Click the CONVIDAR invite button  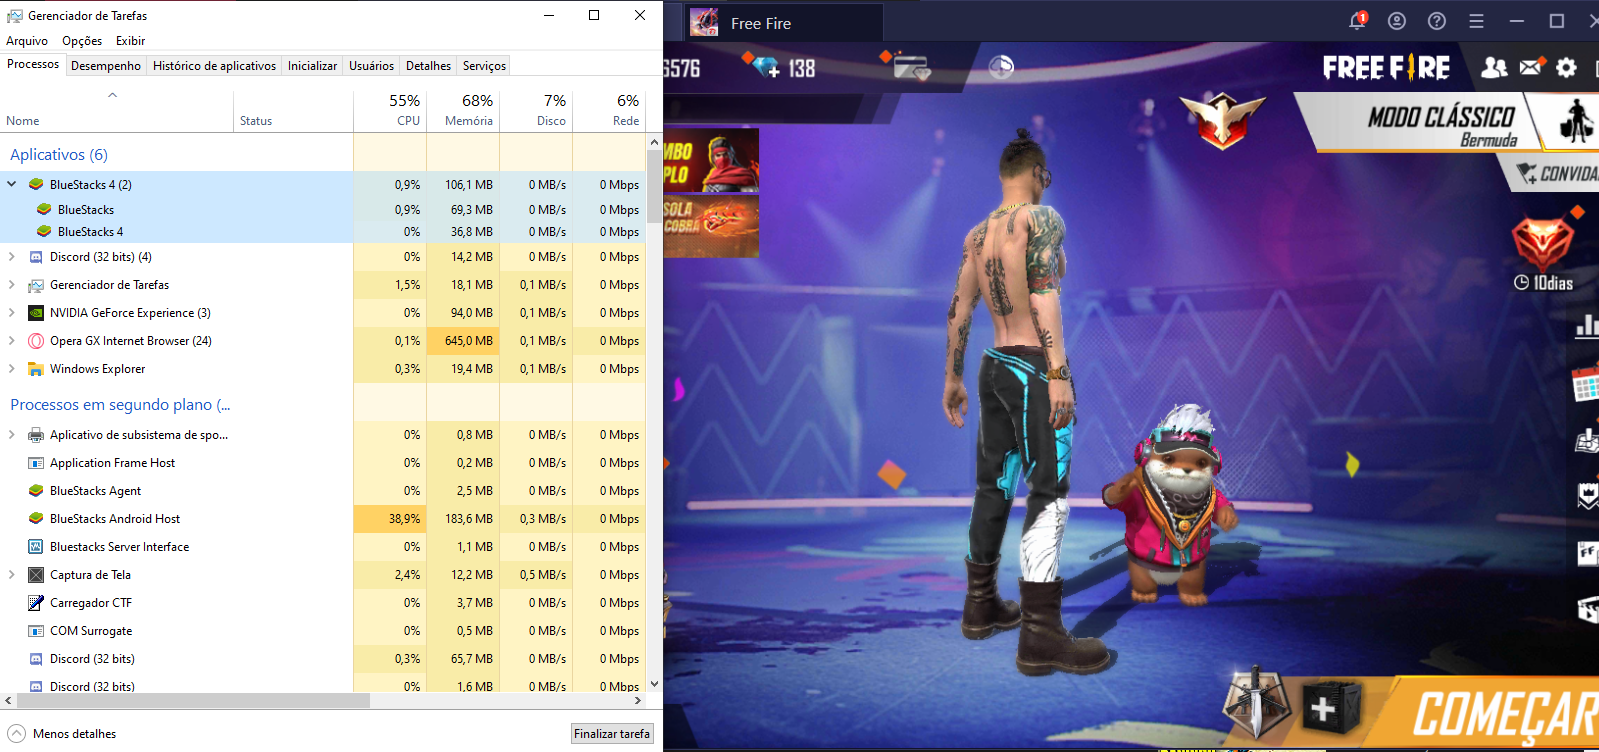click(x=1555, y=174)
